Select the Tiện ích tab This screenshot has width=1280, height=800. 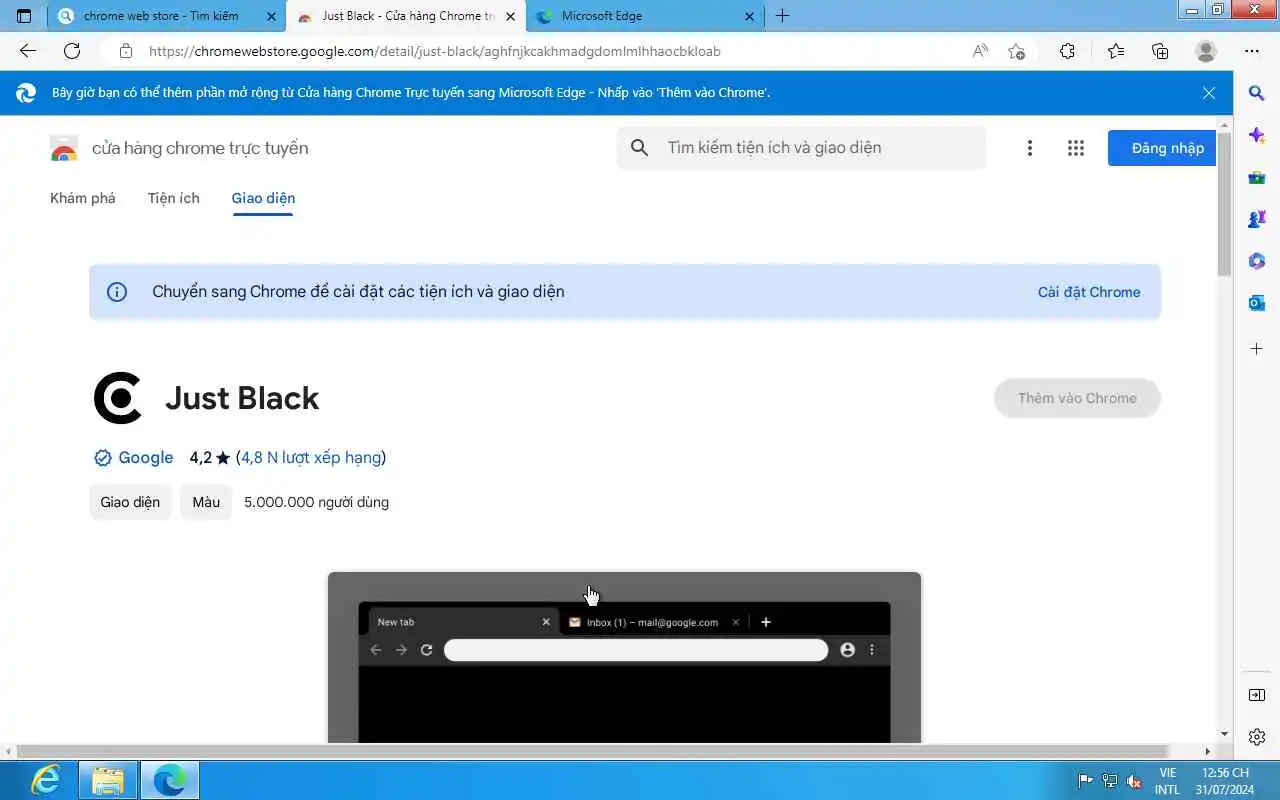click(x=174, y=198)
